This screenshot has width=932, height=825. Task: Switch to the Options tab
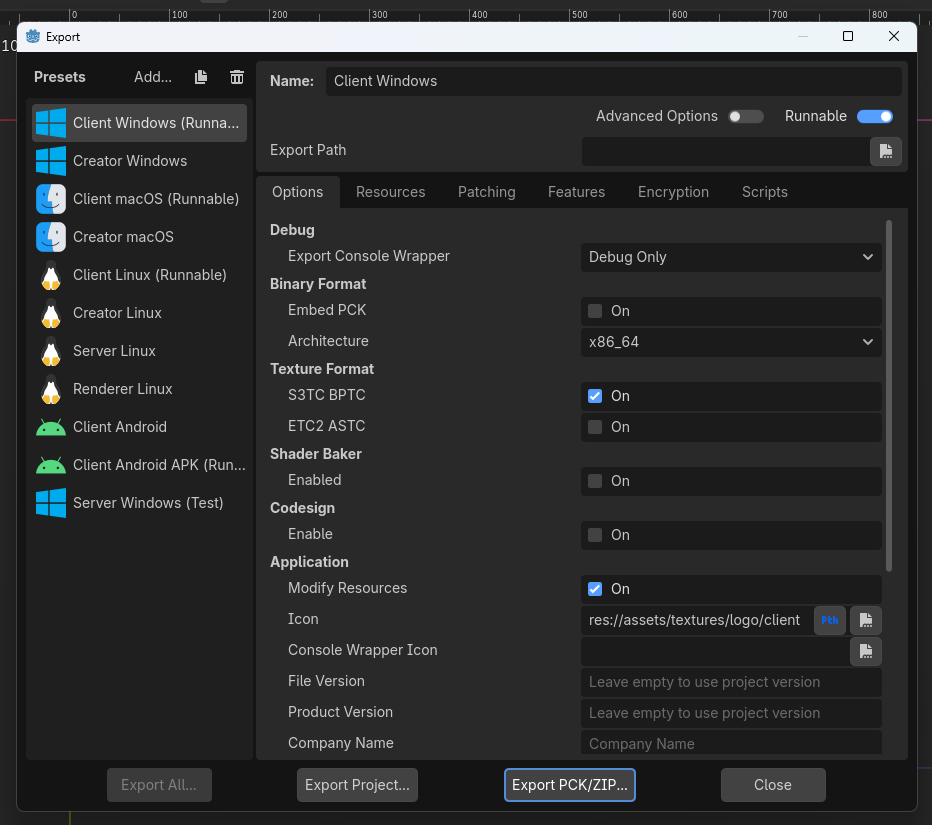tap(298, 192)
